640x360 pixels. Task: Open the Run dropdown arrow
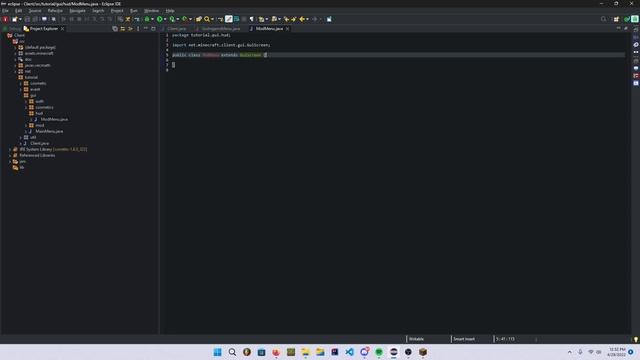165,19
